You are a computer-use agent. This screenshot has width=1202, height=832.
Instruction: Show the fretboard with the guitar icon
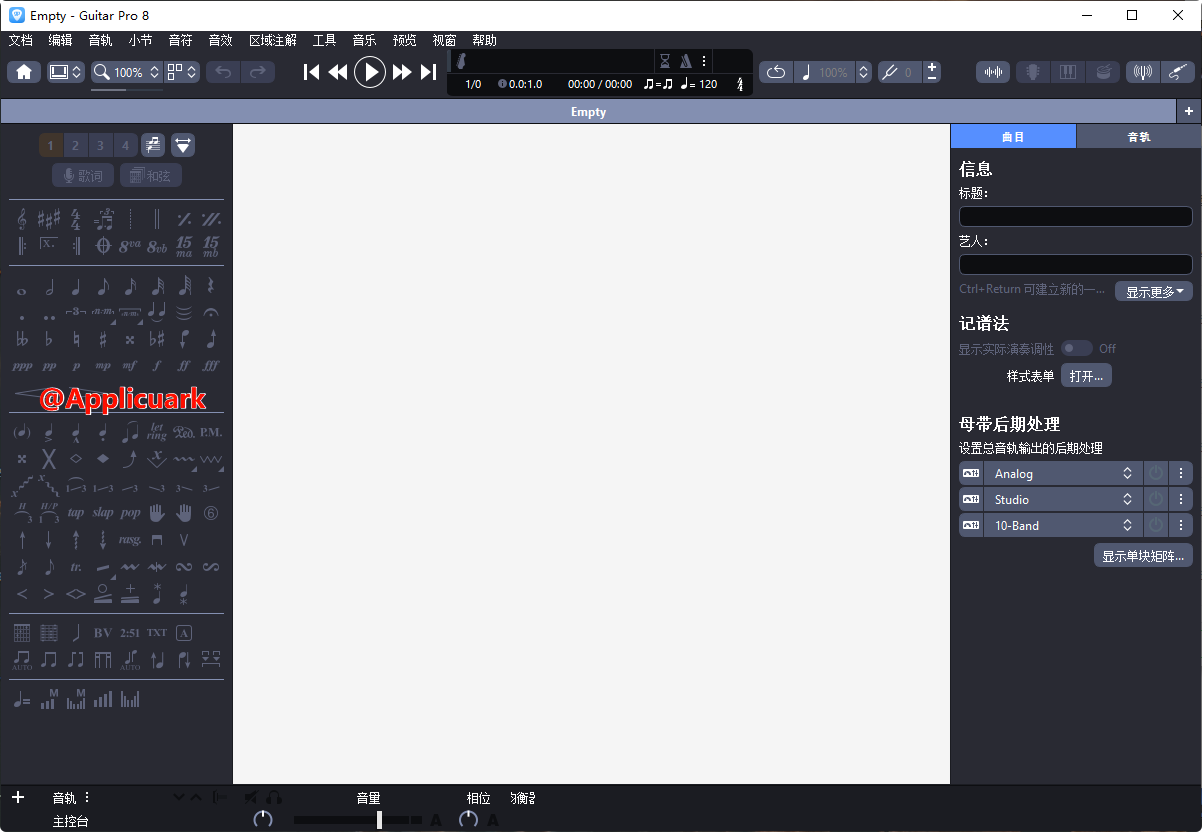click(x=1032, y=71)
